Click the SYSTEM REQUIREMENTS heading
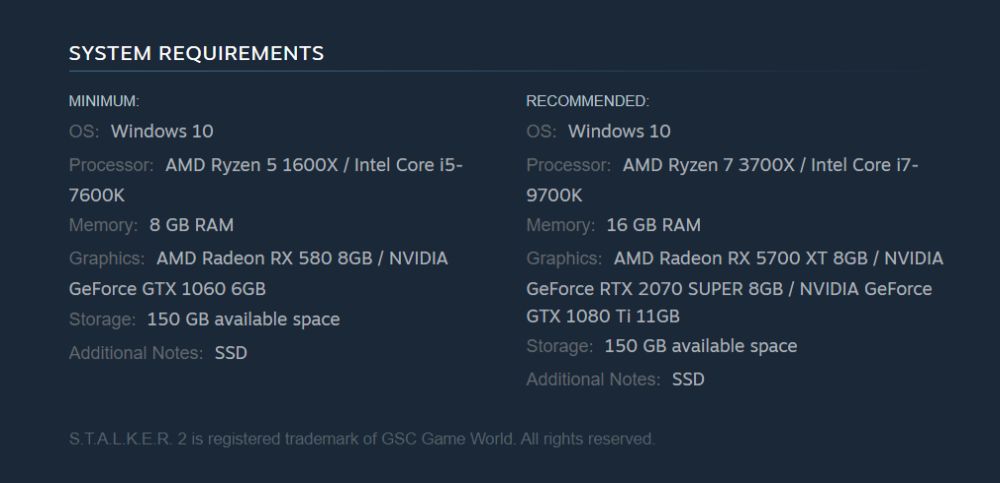1000x483 pixels. click(x=196, y=53)
